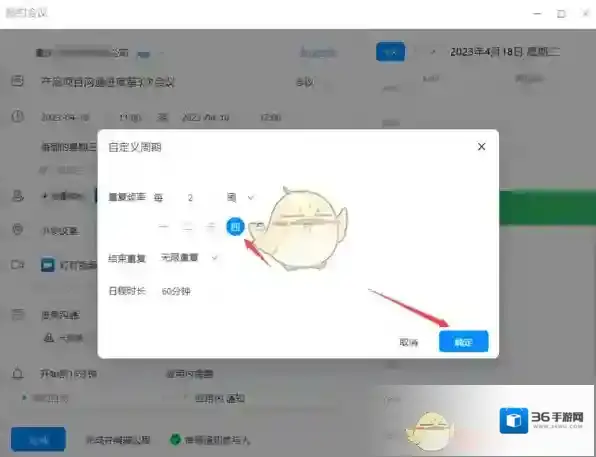Screen dimensions: 596x457
Task: Toggle the Monday 一 day circle
Action: click(163, 227)
